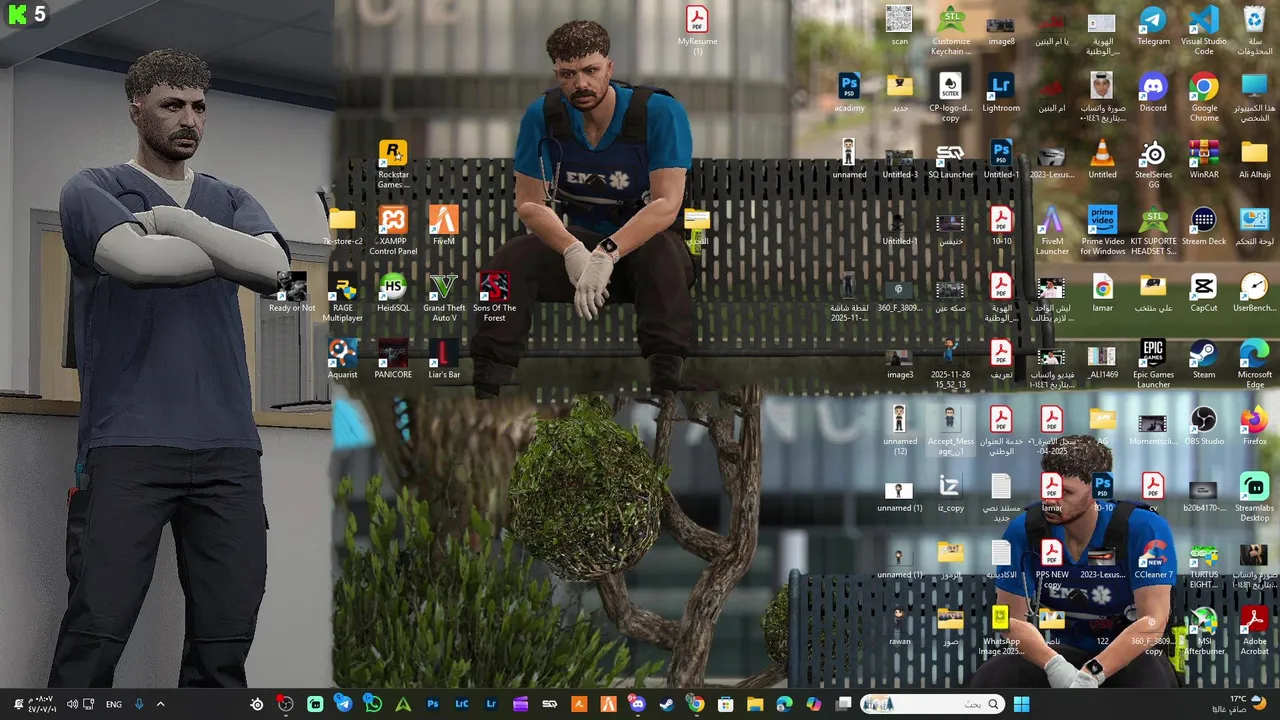Select the Stream Deck shortcut
The width and height of the screenshot is (1280, 720).
click(1204, 226)
